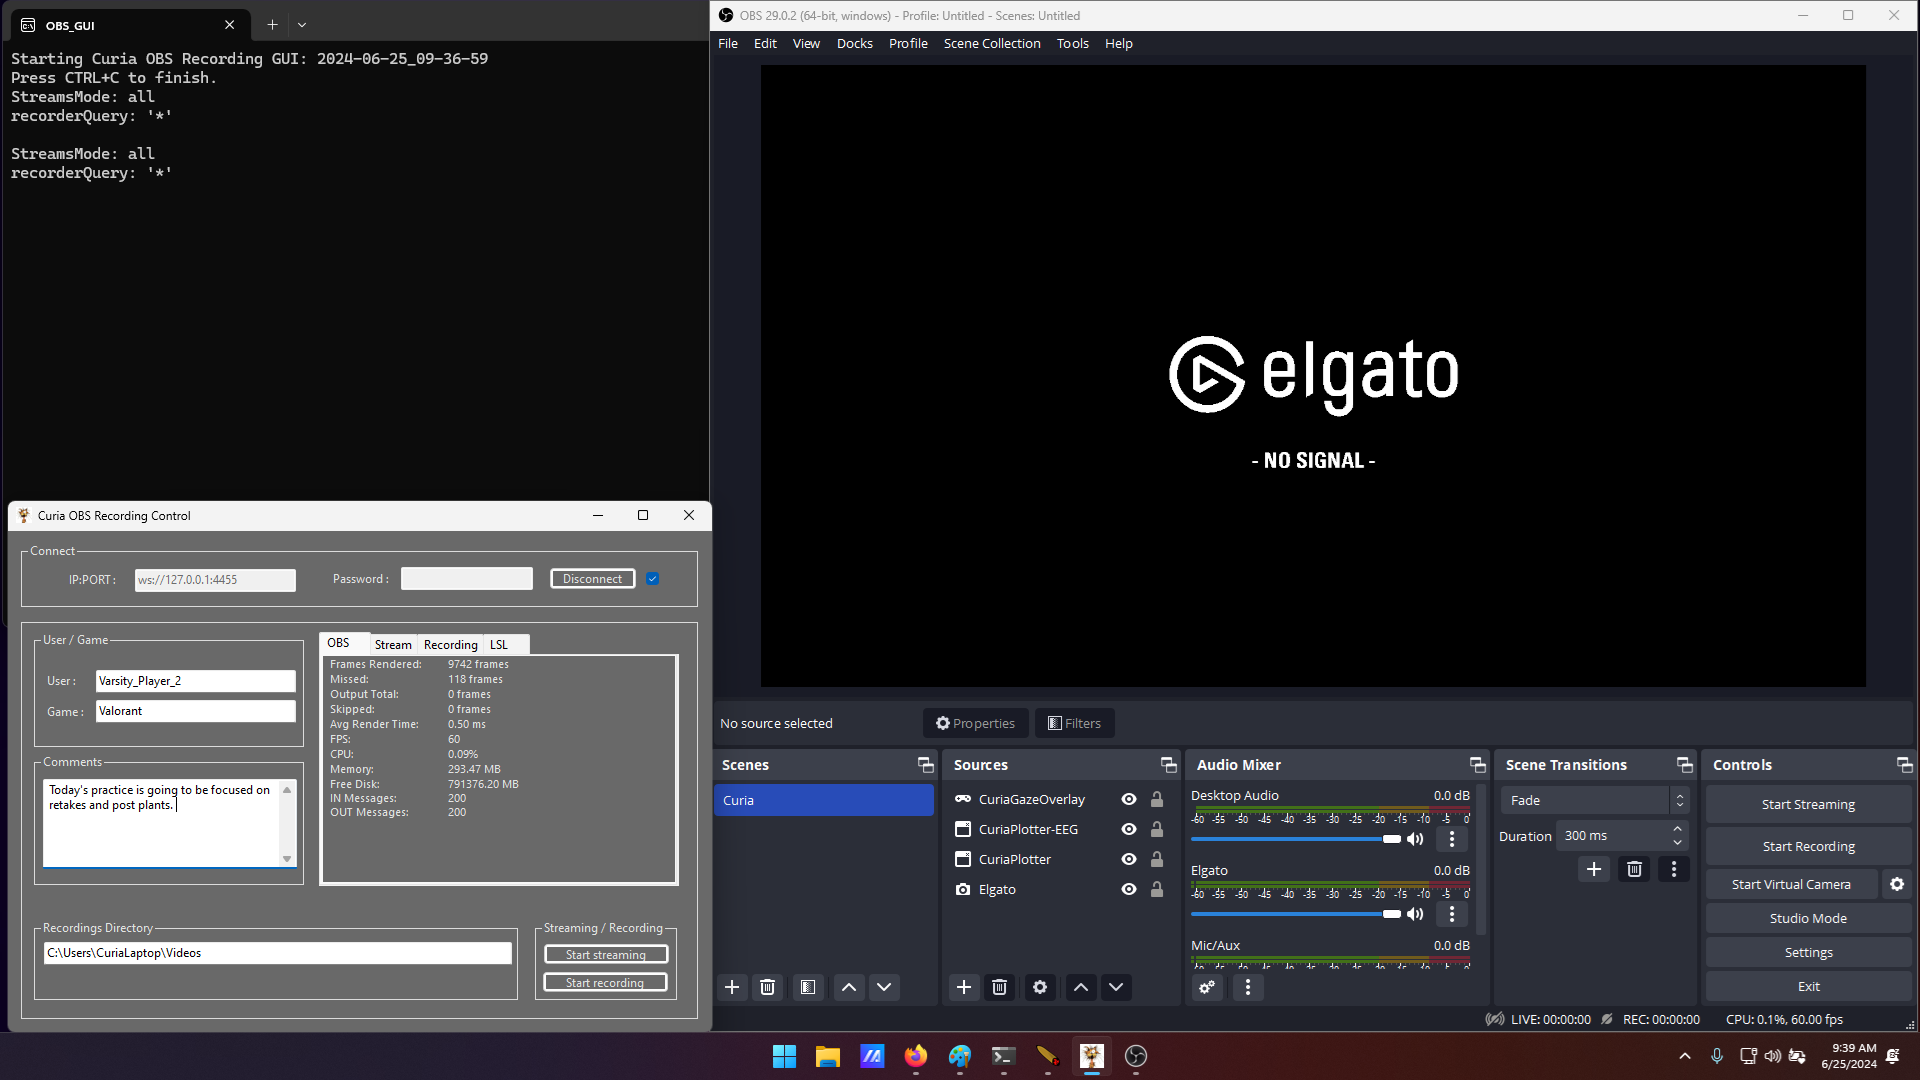Hide the CuriaPlotter source
The image size is (1920, 1080).
click(x=1129, y=859)
